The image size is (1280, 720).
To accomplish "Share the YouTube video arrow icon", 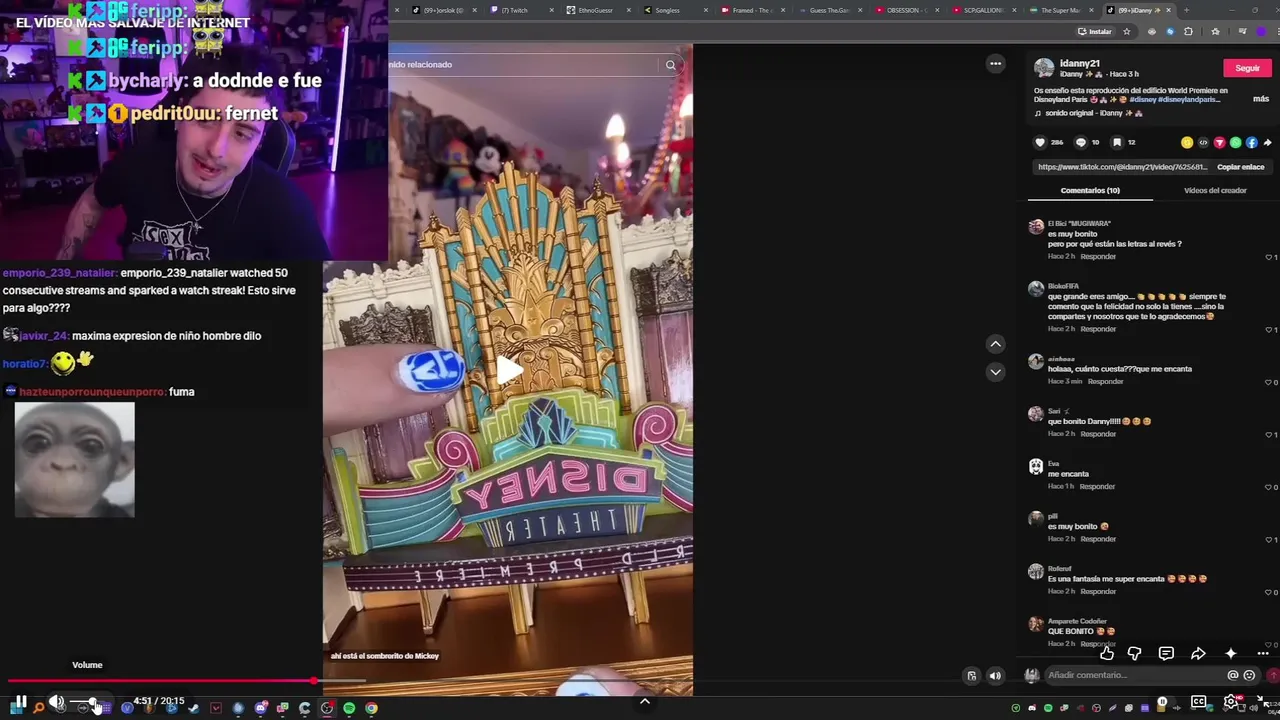I will pos(1198,653).
